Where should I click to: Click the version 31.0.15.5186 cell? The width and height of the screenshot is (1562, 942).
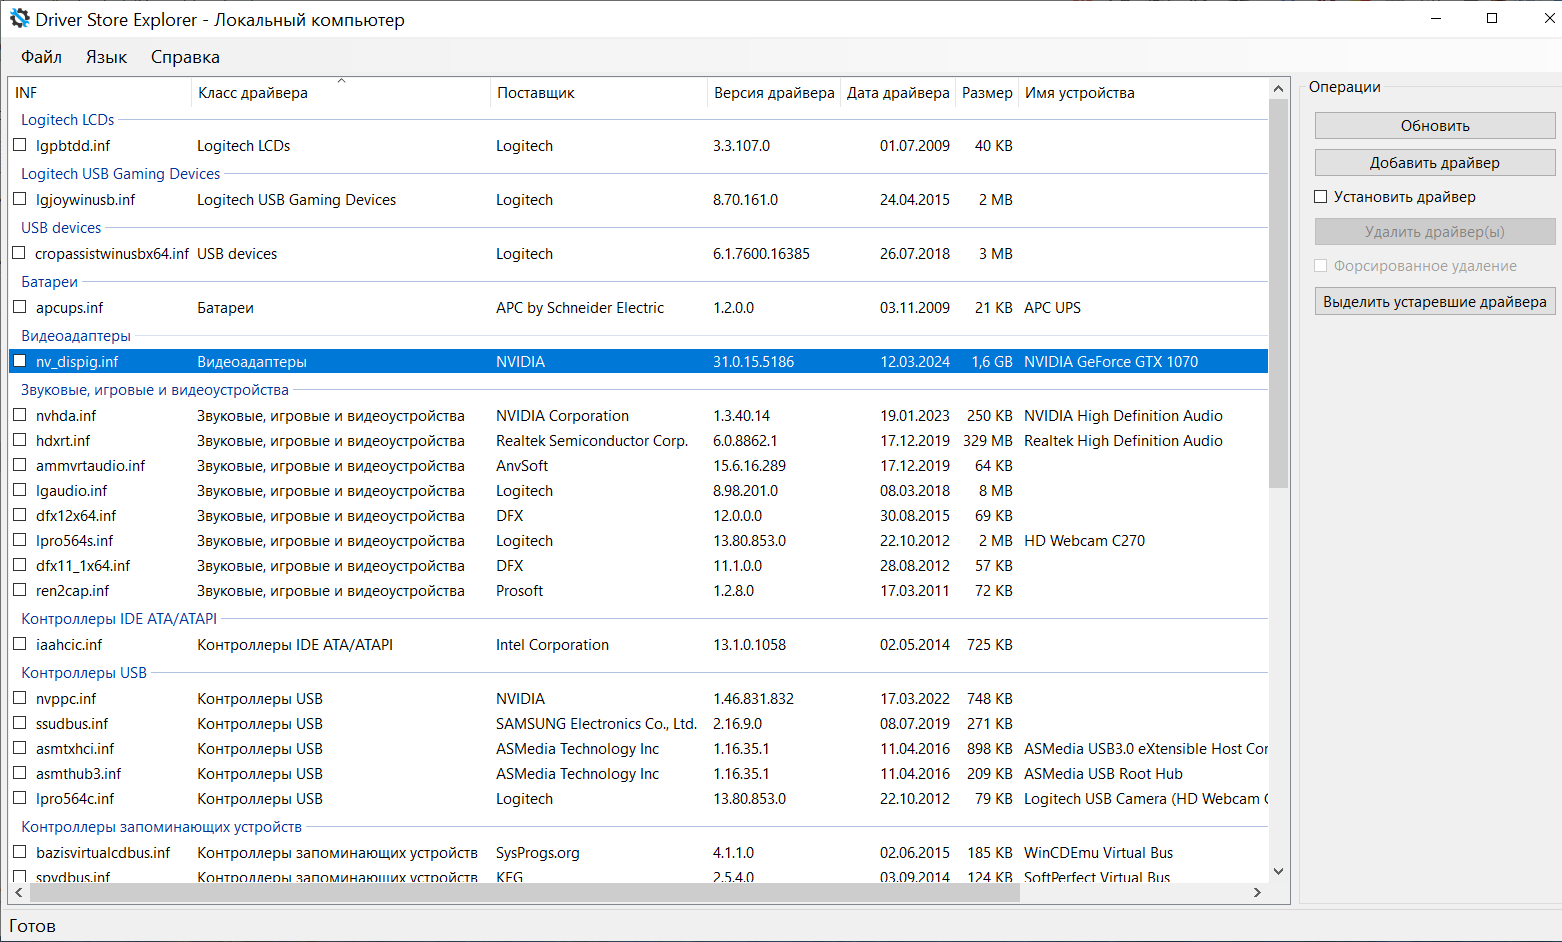pos(754,362)
